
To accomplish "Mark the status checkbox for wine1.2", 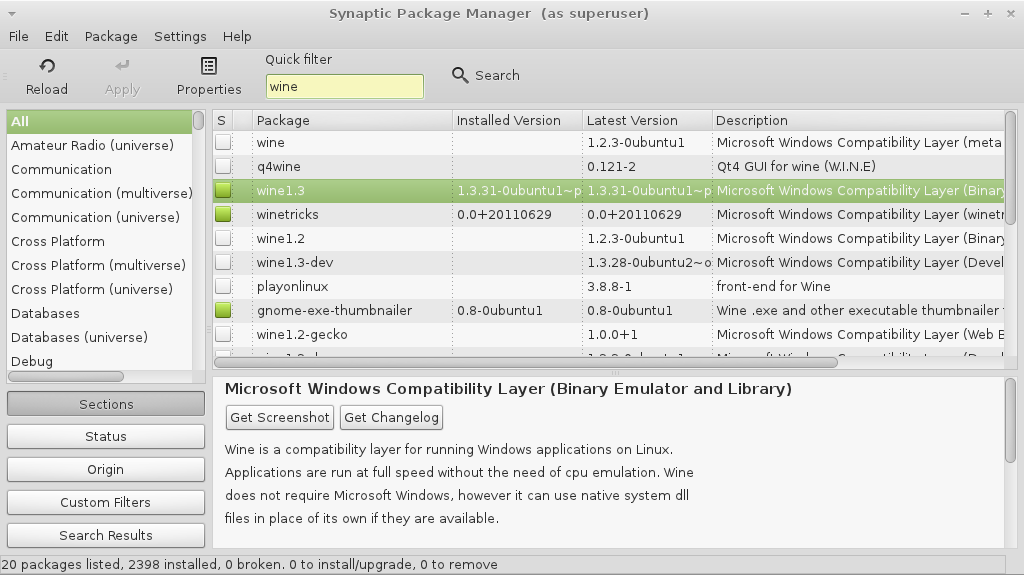I will [x=223, y=238].
